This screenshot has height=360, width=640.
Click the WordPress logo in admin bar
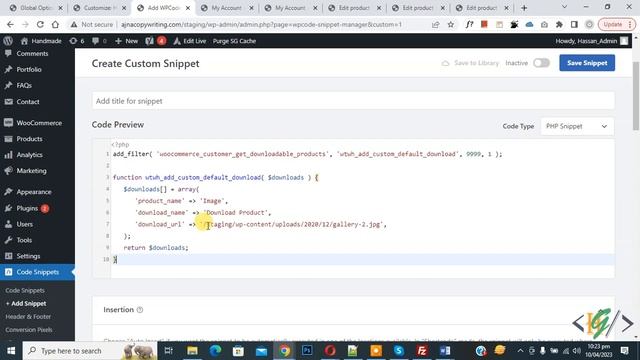(x=8, y=41)
